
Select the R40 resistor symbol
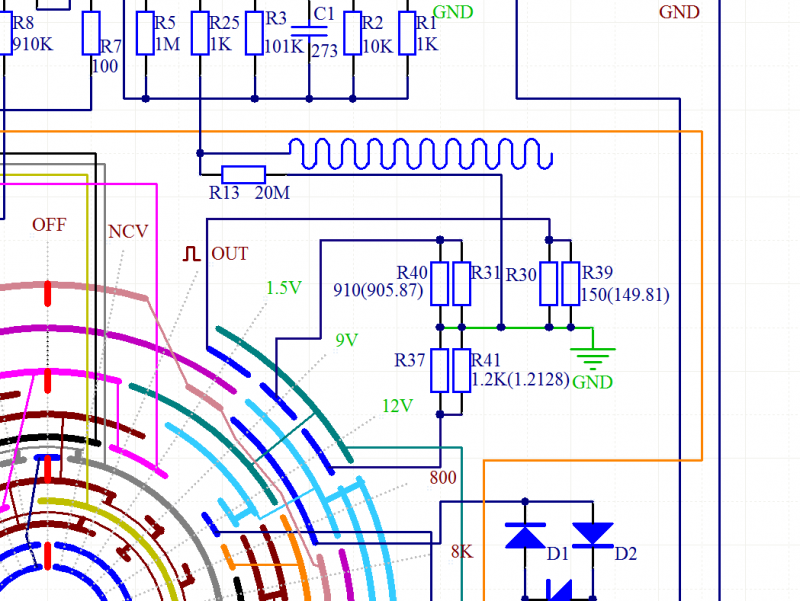441,284
